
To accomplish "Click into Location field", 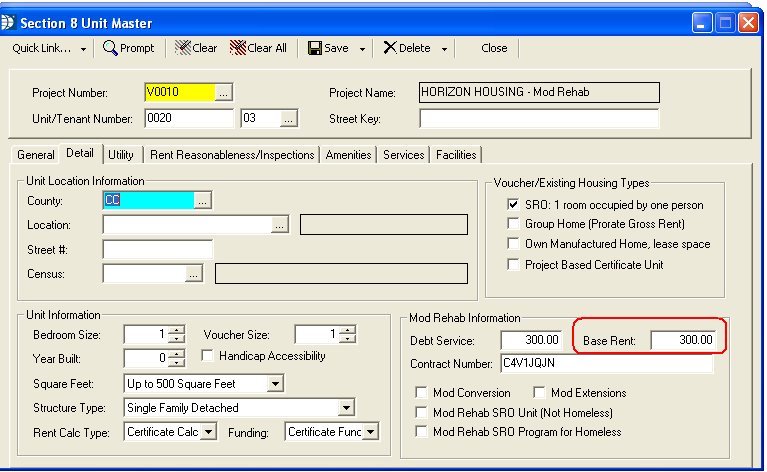I will pyautogui.click(x=187, y=225).
